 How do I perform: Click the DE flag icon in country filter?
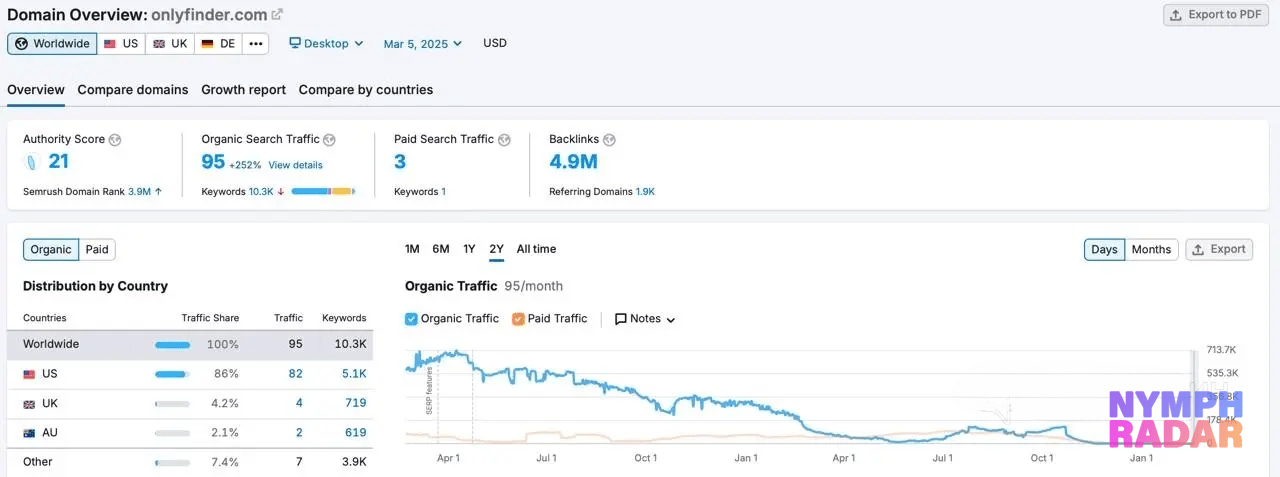tap(207, 44)
